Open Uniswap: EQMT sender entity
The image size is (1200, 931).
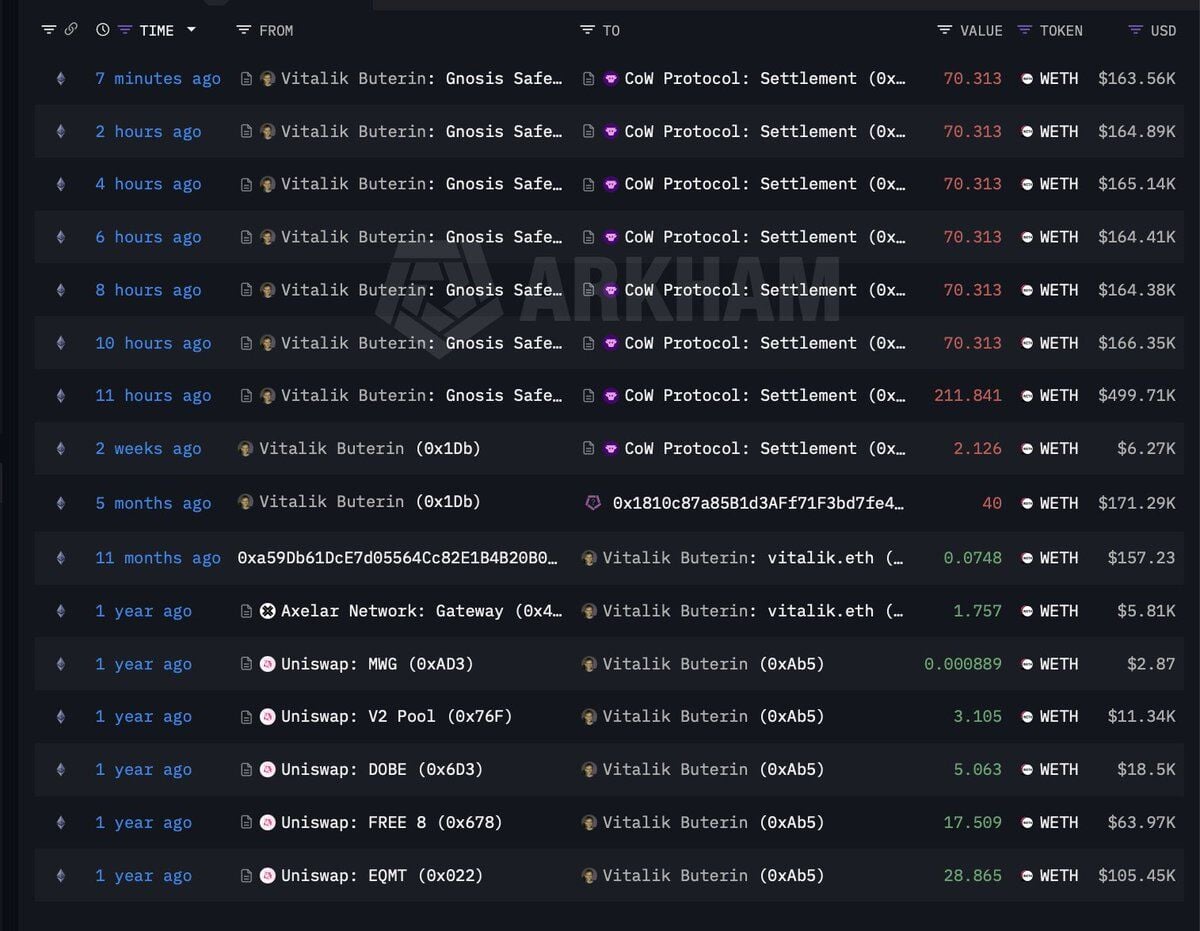(x=381, y=875)
